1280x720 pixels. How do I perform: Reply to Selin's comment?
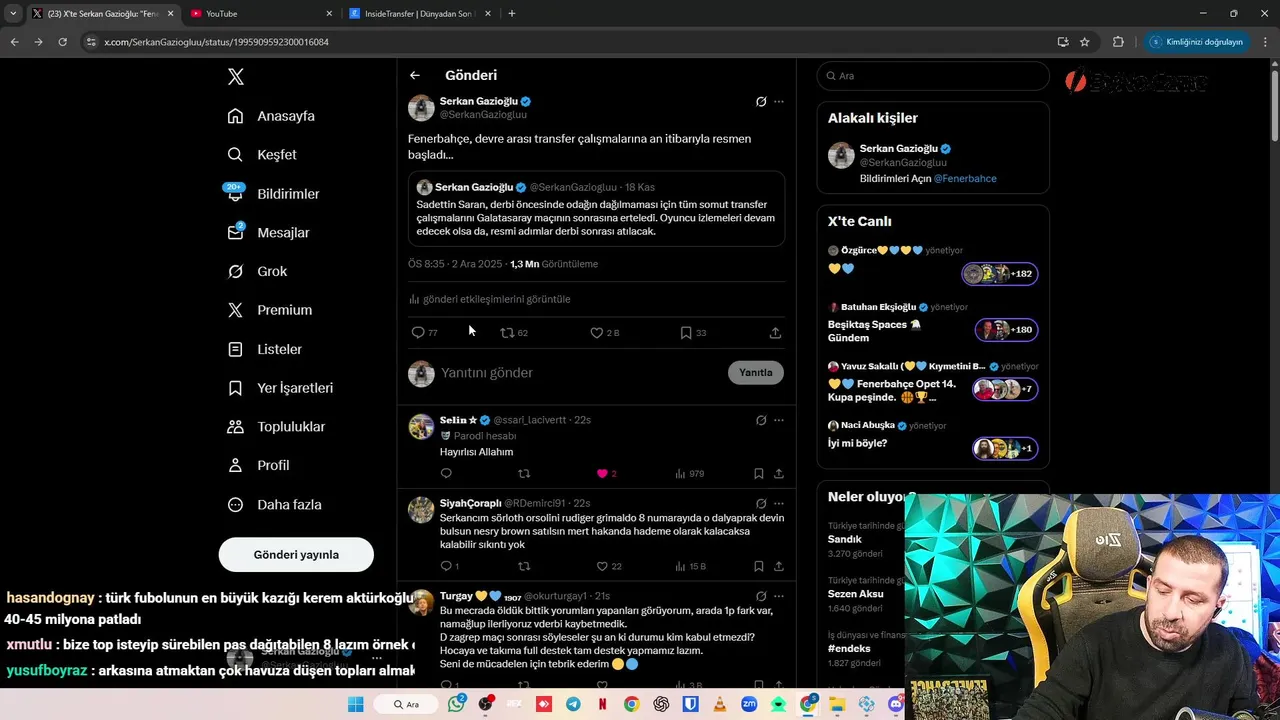pos(446,474)
